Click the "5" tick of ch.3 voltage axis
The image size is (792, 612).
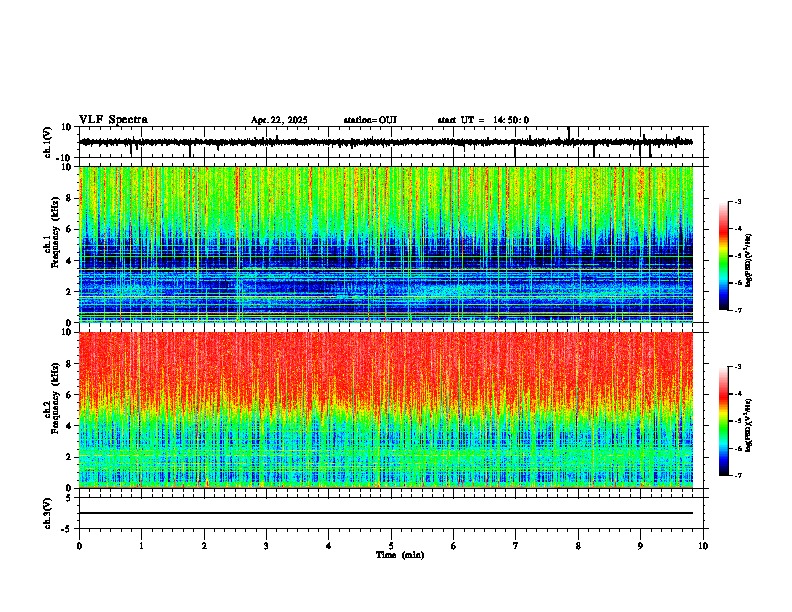pyautogui.click(x=70, y=497)
